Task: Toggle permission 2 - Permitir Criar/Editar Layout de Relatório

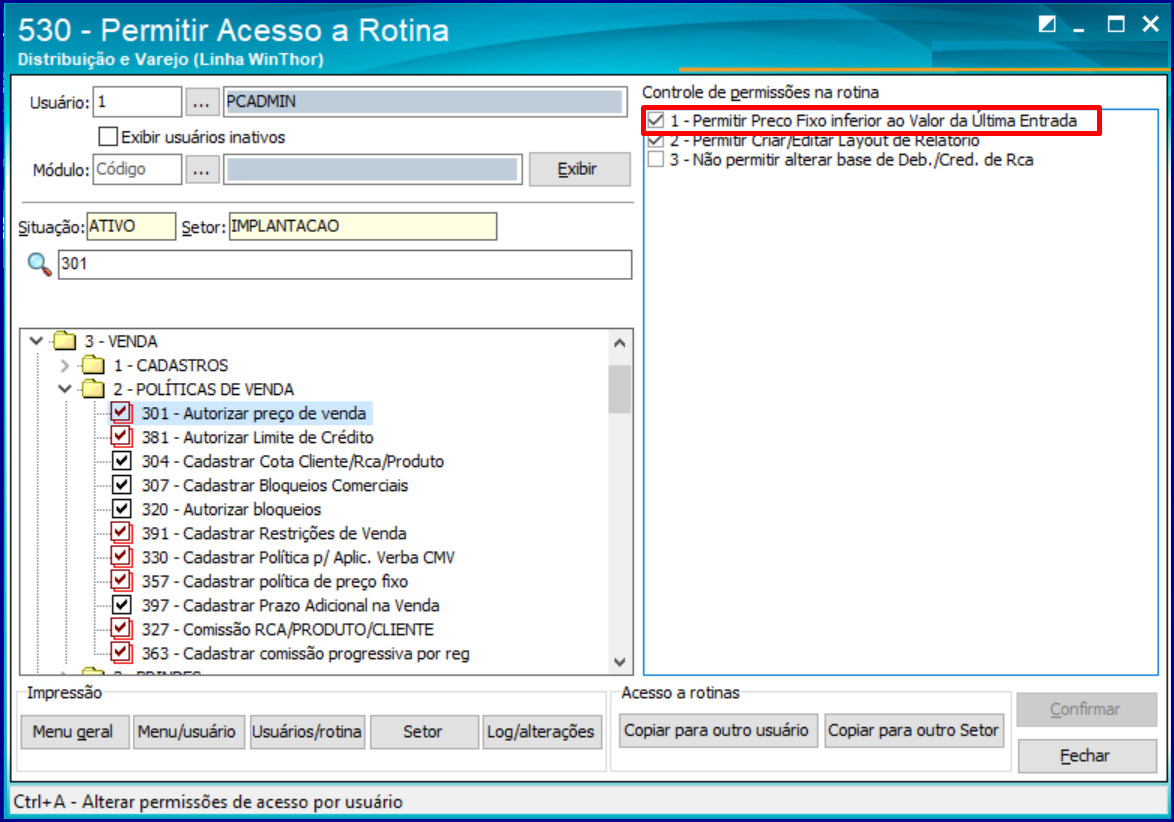Action: pos(656,141)
